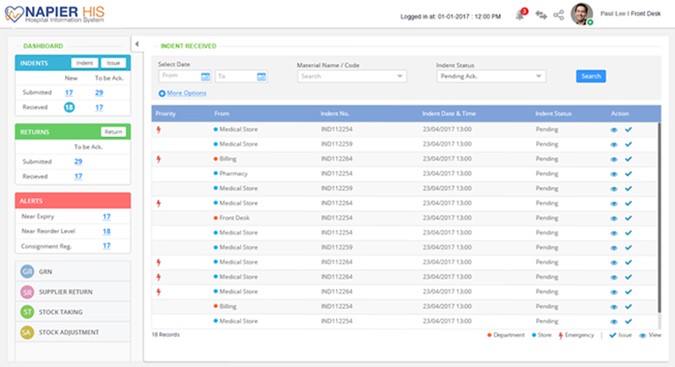The height and width of the screenshot is (367, 675).
Task: Open the From date calendar icon
Action: tap(205, 77)
